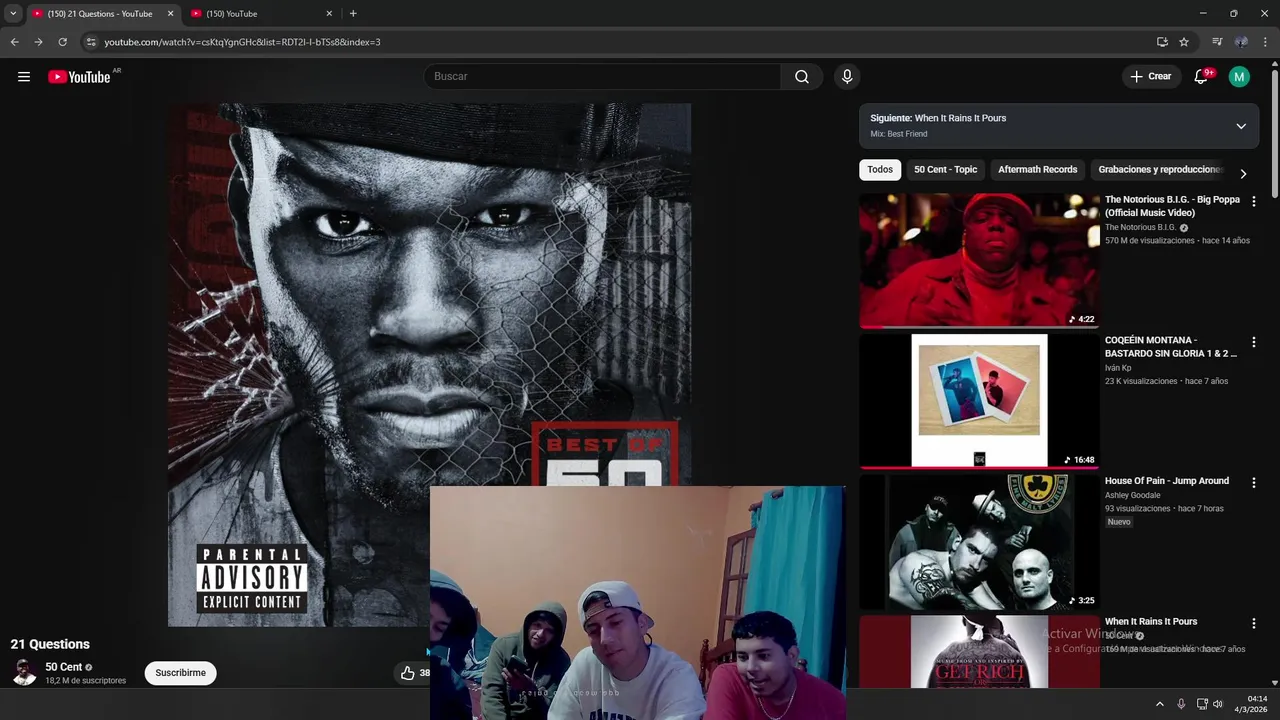Image resolution: width=1280 pixels, height=720 pixels.
Task: Open Coqeéin Montana video thumbnail
Action: coord(979,402)
